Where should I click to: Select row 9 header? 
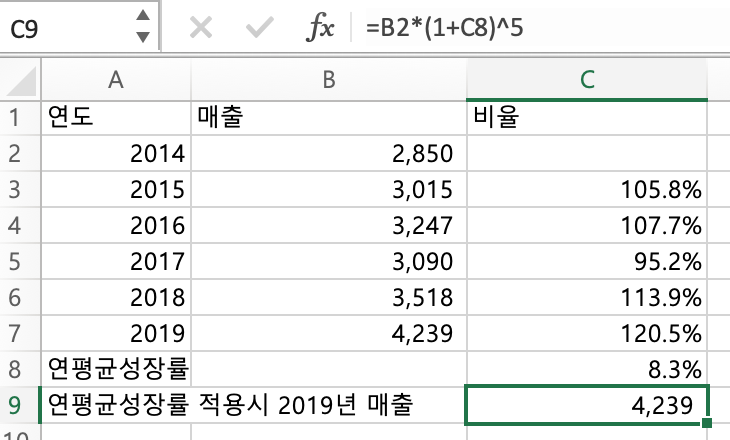point(20,405)
